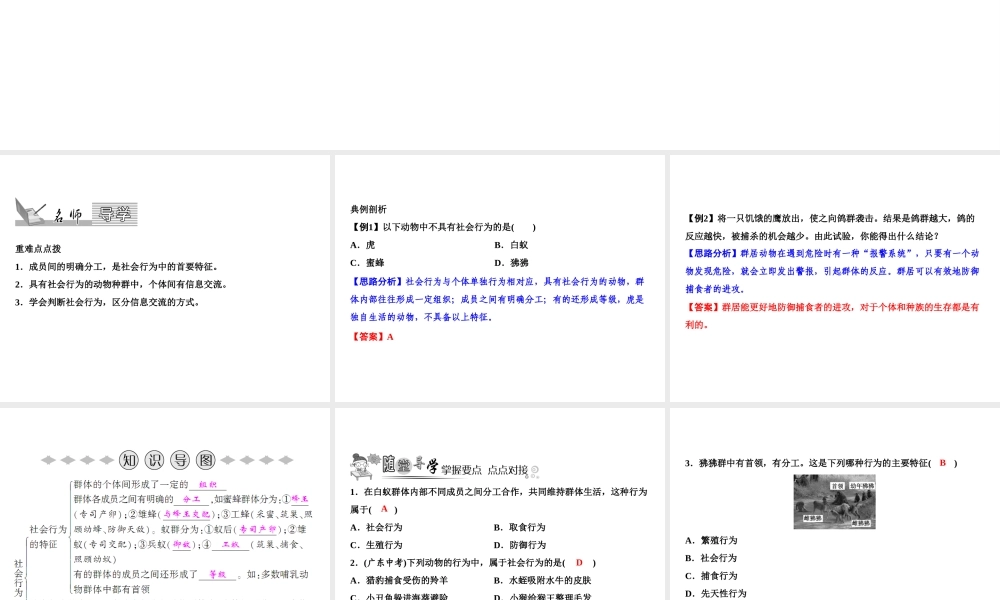The image size is (1000, 600).
Task: Choose option A. 社会行为 in question 1
Action: coord(376,527)
